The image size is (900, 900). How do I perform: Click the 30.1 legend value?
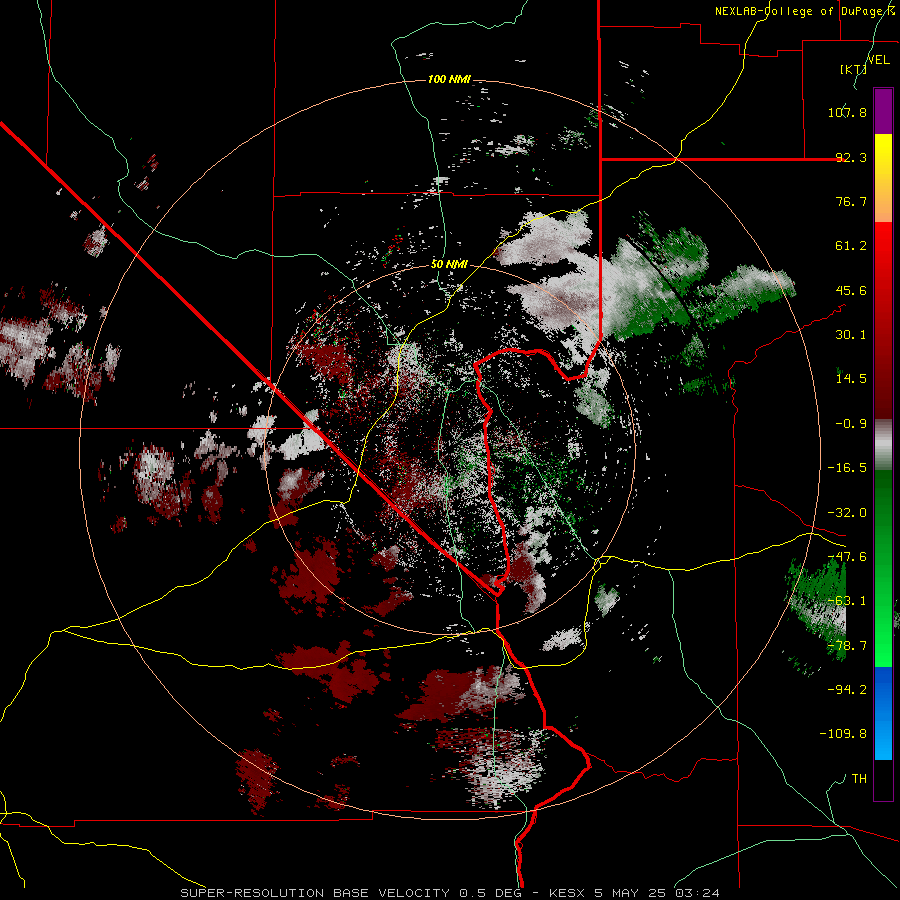(x=851, y=335)
